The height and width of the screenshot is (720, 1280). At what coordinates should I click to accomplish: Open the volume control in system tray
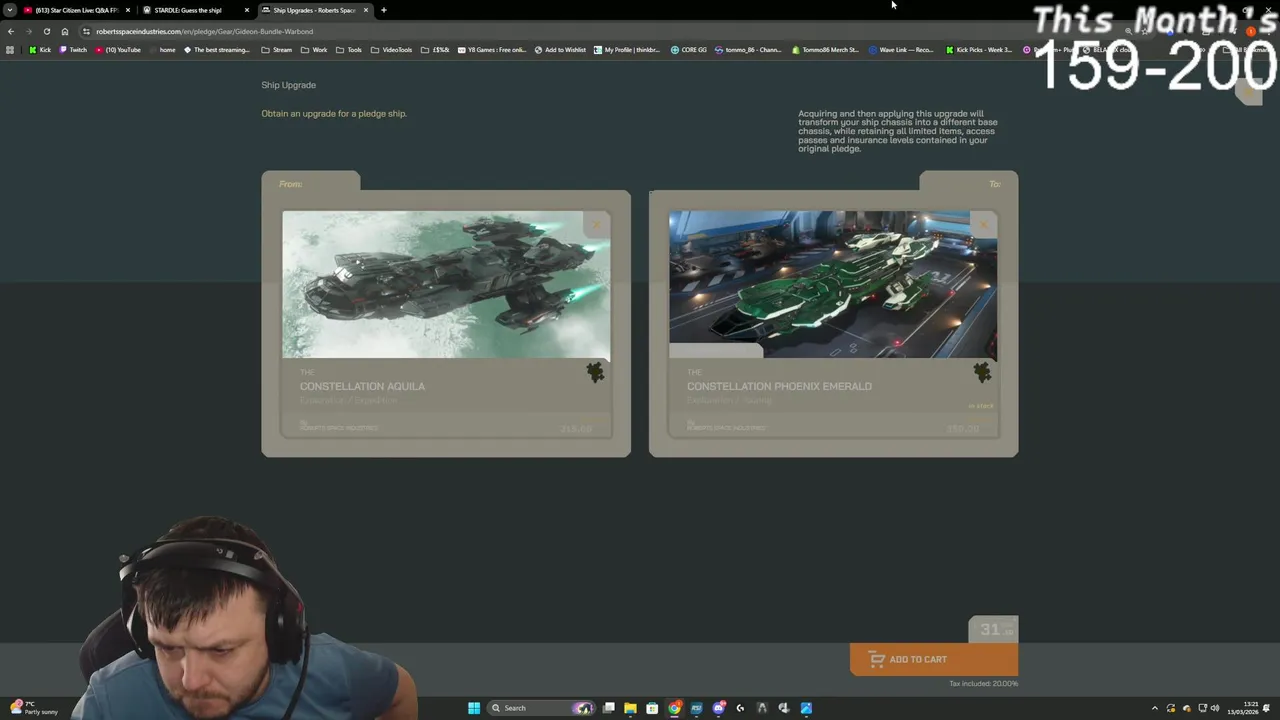coord(1215,708)
